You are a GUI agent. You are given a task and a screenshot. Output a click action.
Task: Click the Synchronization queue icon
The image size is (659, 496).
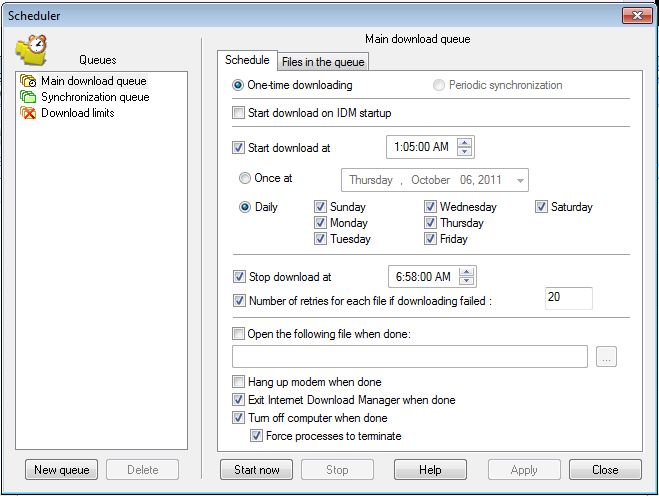point(28,97)
